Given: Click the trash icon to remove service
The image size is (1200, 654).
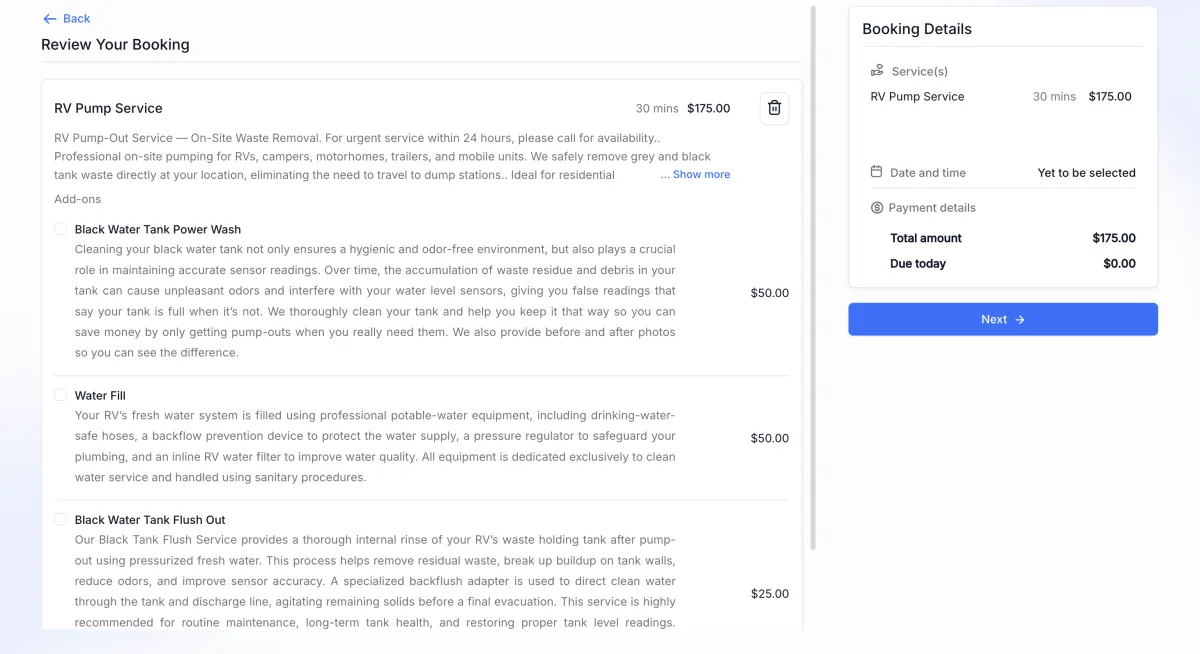Looking at the screenshot, I should [774, 108].
